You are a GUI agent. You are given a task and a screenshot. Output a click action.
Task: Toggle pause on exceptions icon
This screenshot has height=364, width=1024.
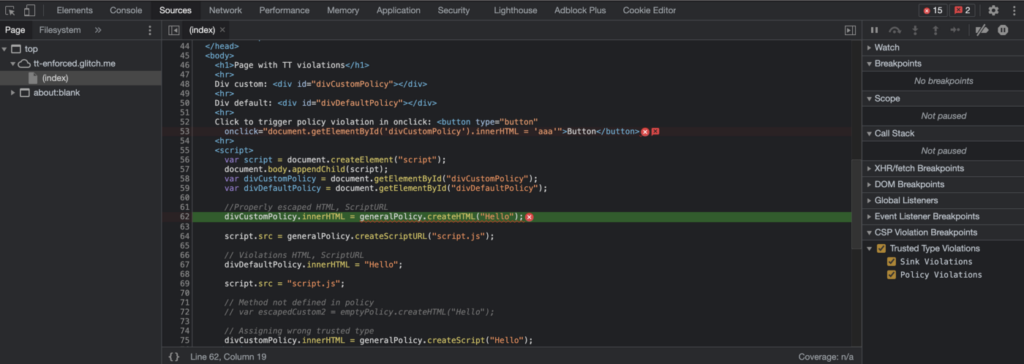(x=1003, y=30)
